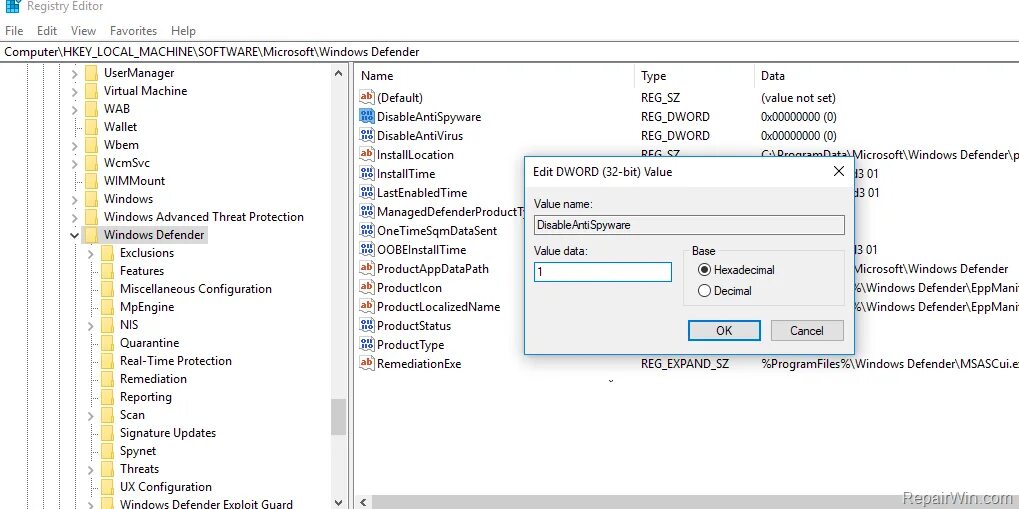This screenshot has width=1019, height=509.
Task: Click the DisableAntiSpyware DWORD icon
Action: 367,116
